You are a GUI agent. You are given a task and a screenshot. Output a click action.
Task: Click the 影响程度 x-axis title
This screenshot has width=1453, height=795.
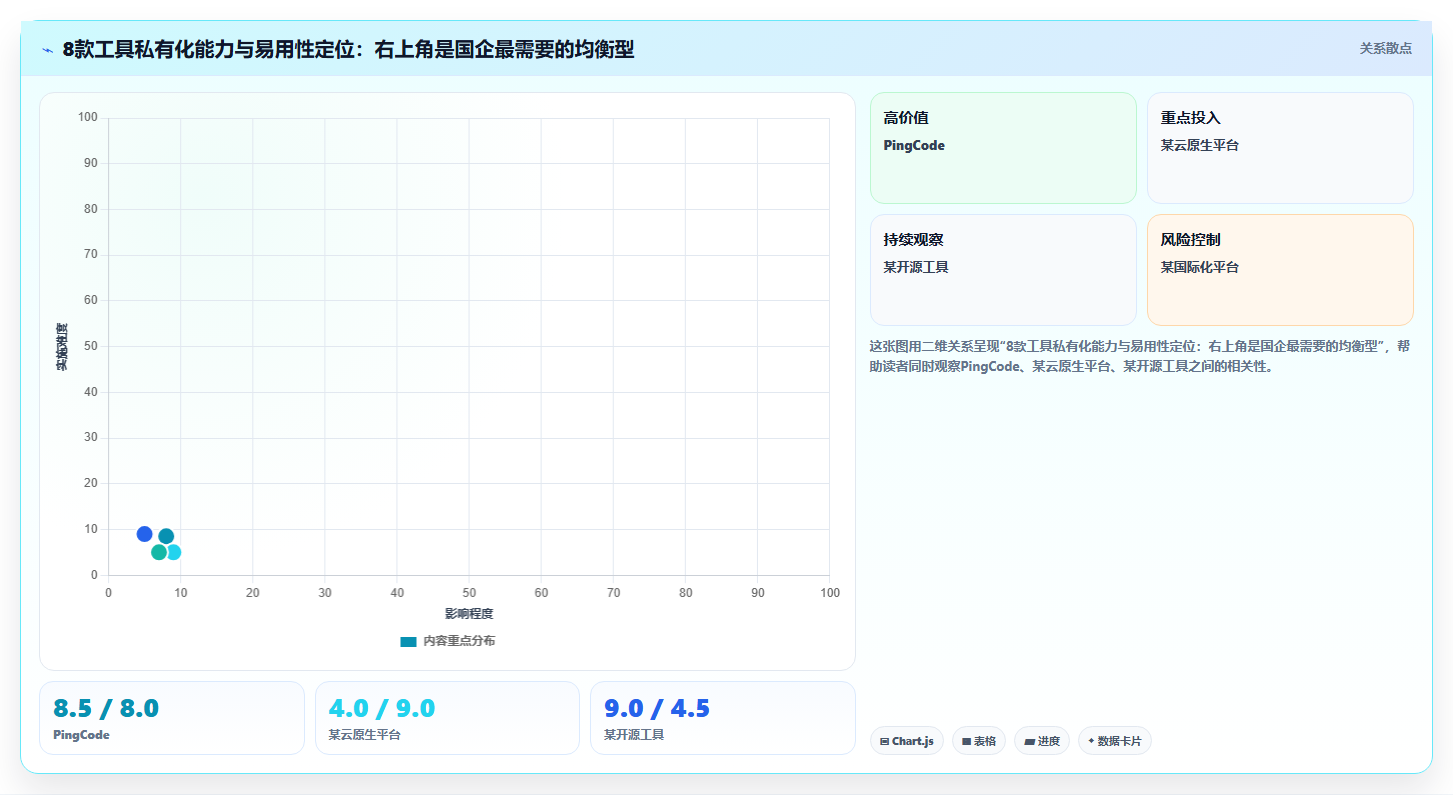469,613
